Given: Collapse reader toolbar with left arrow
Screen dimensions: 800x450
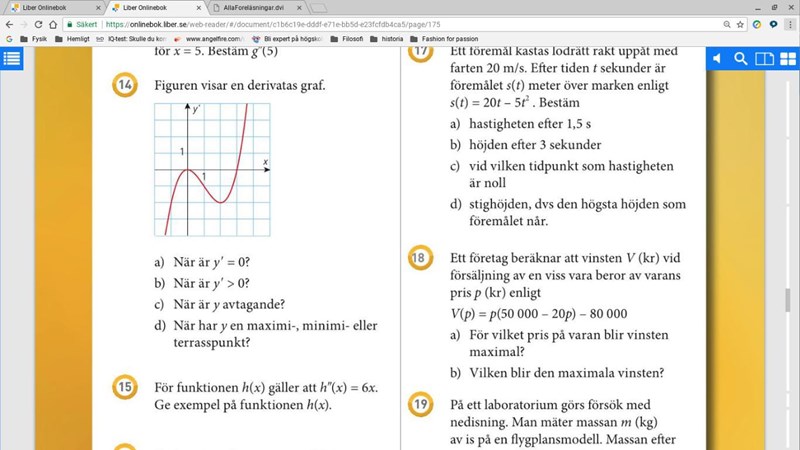Looking at the screenshot, I should coord(717,59).
